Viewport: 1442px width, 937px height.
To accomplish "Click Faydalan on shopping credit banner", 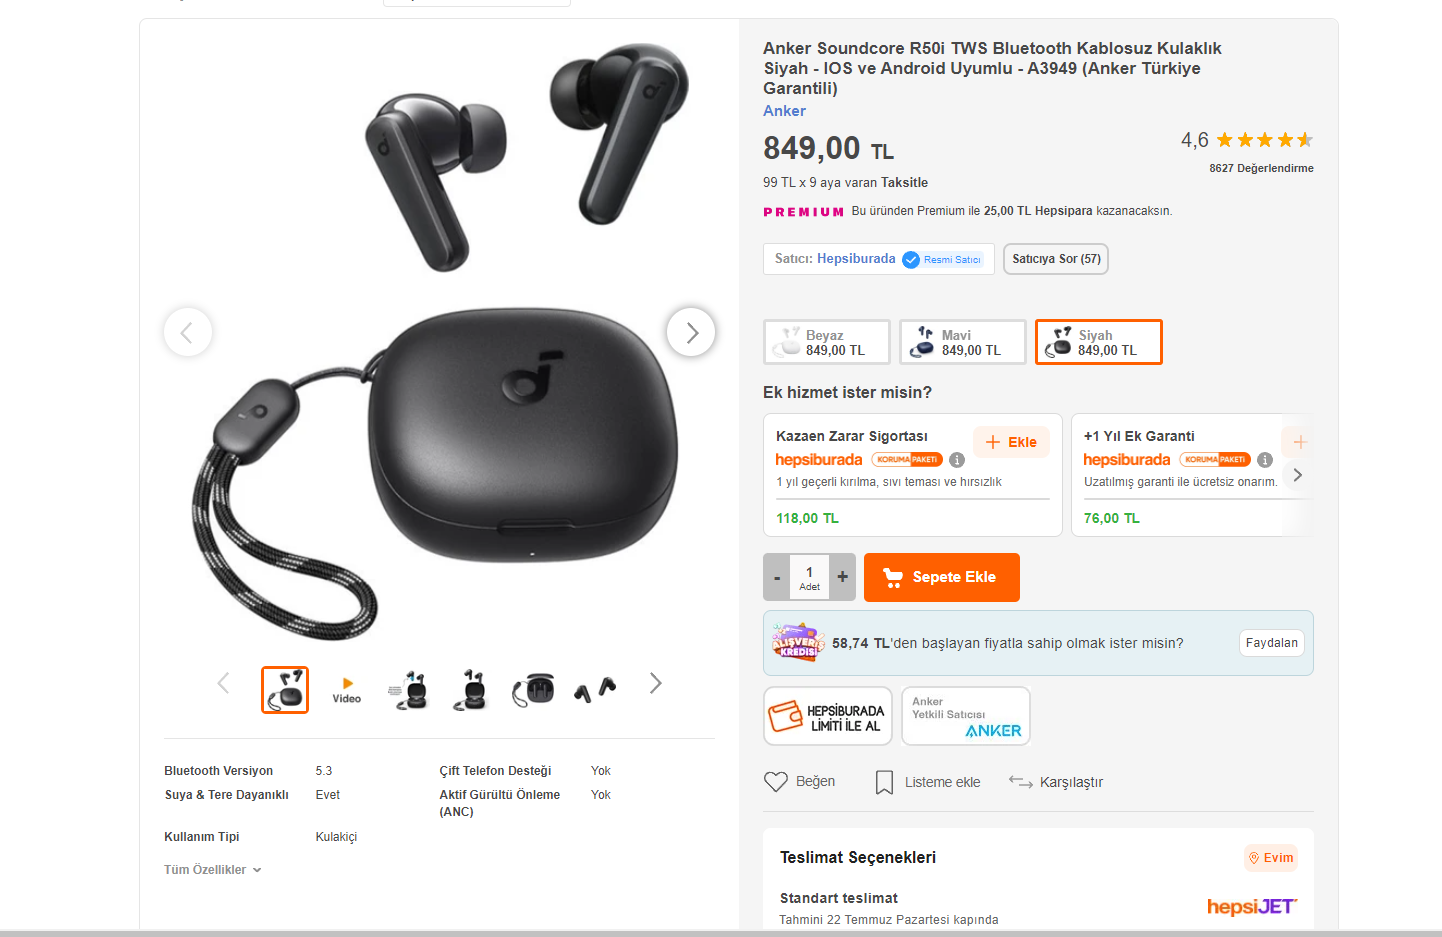I will tap(1271, 643).
